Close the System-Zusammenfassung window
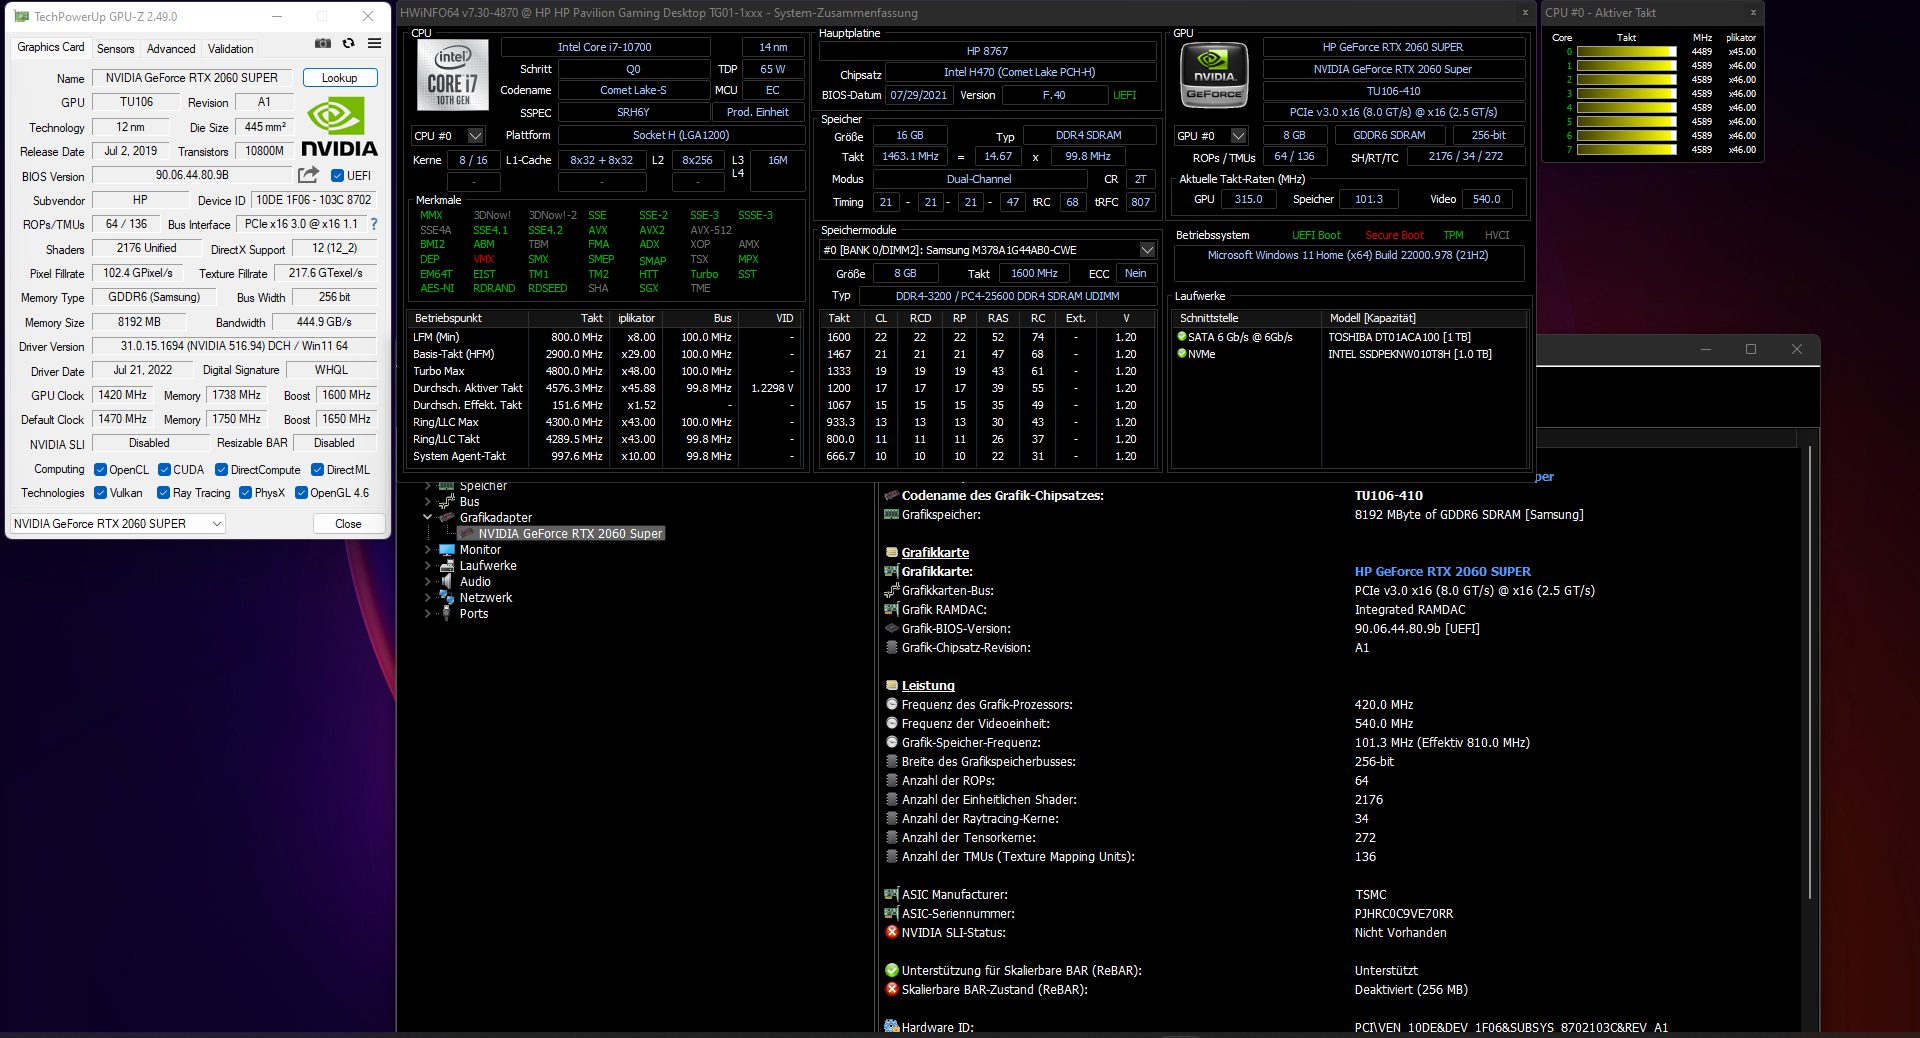1920x1038 pixels. tap(1525, 13)
